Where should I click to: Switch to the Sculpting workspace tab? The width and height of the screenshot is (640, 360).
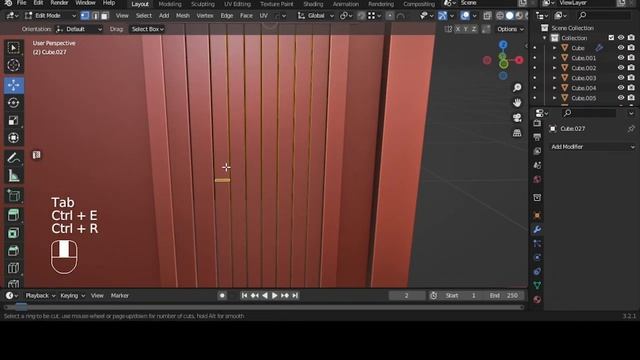(x=203, y=4)
